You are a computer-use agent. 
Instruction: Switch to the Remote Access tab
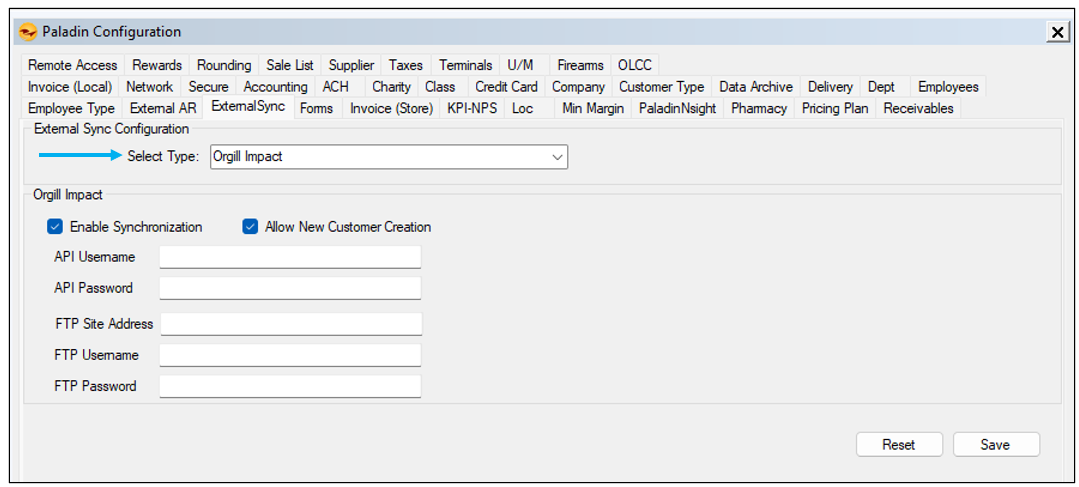click(72, 65)
